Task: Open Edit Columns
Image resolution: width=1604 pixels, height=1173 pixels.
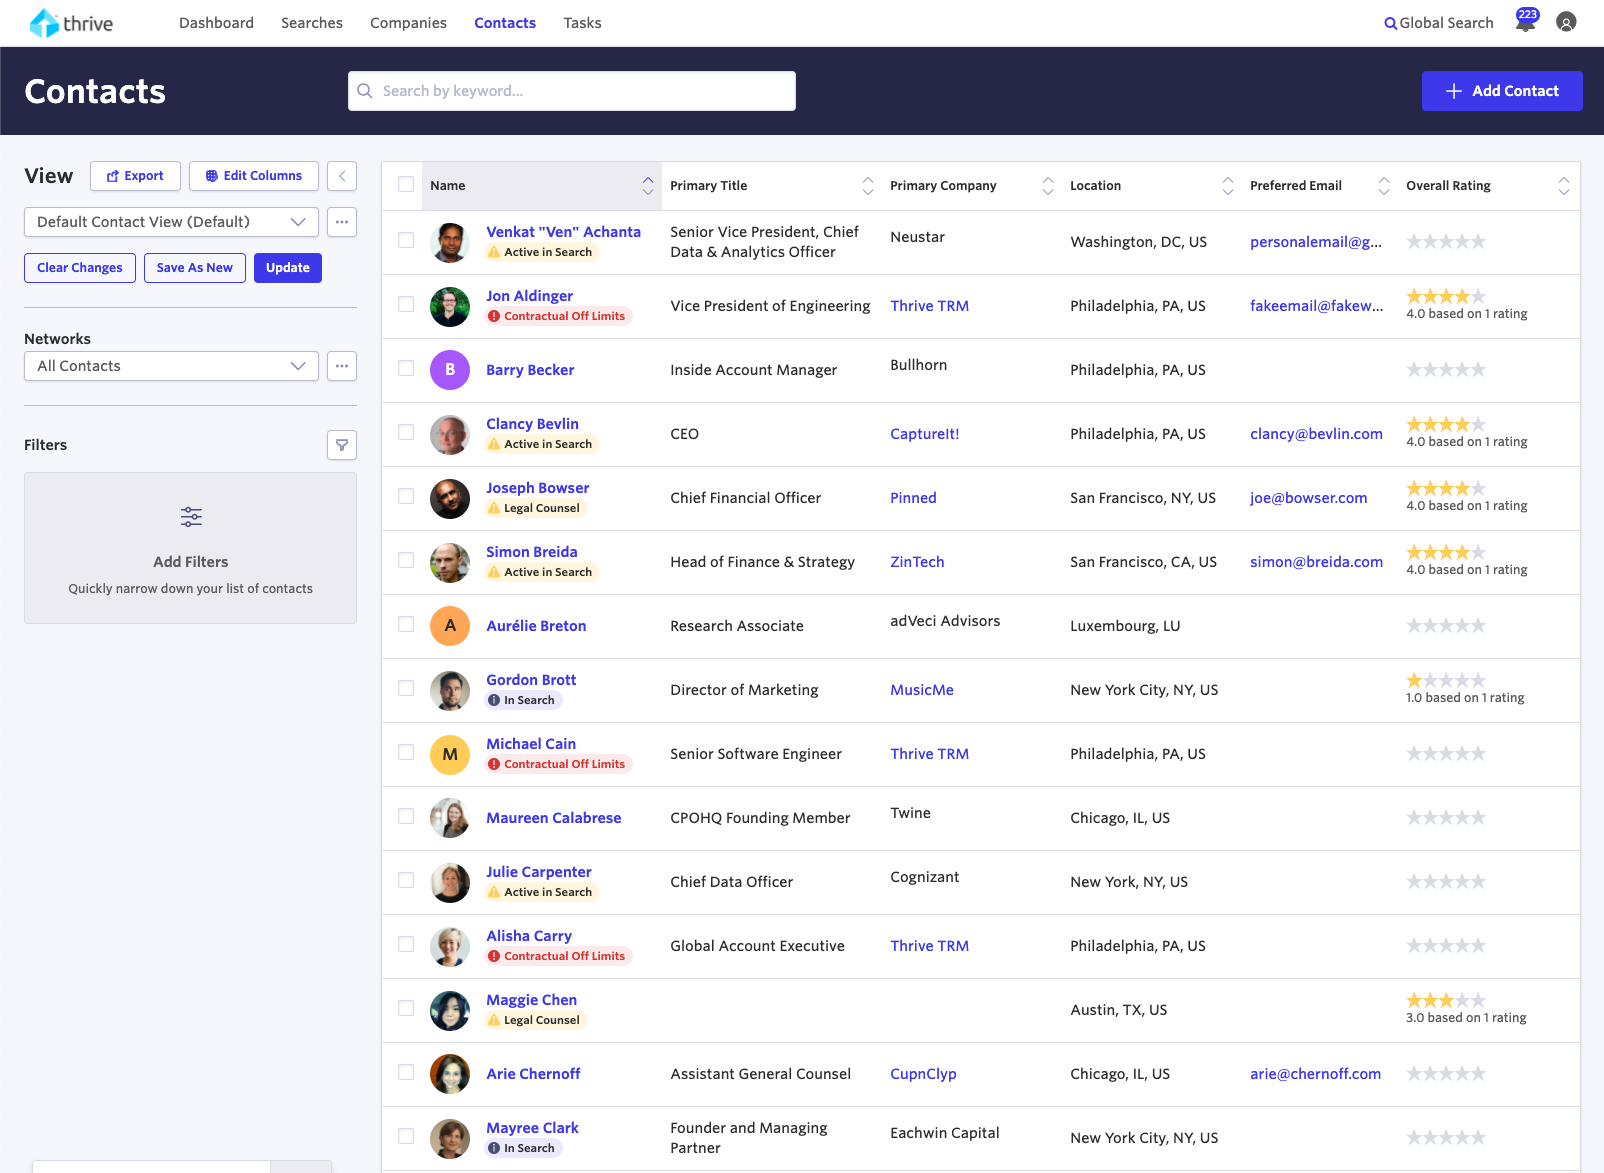Action: tap(254, 176)
